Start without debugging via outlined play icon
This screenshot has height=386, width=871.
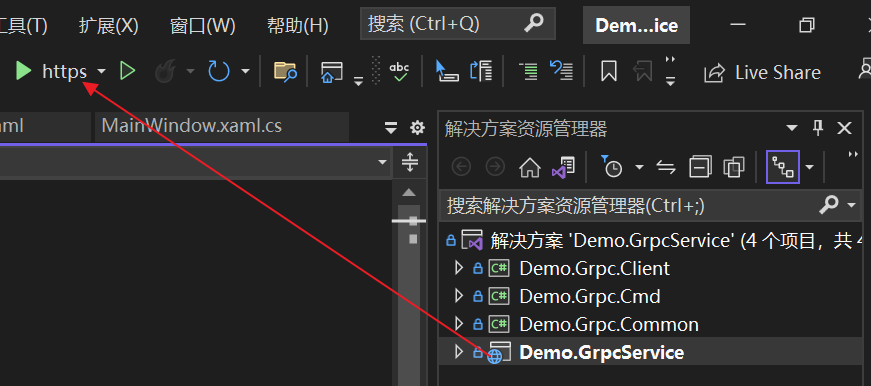click(128, 71)
